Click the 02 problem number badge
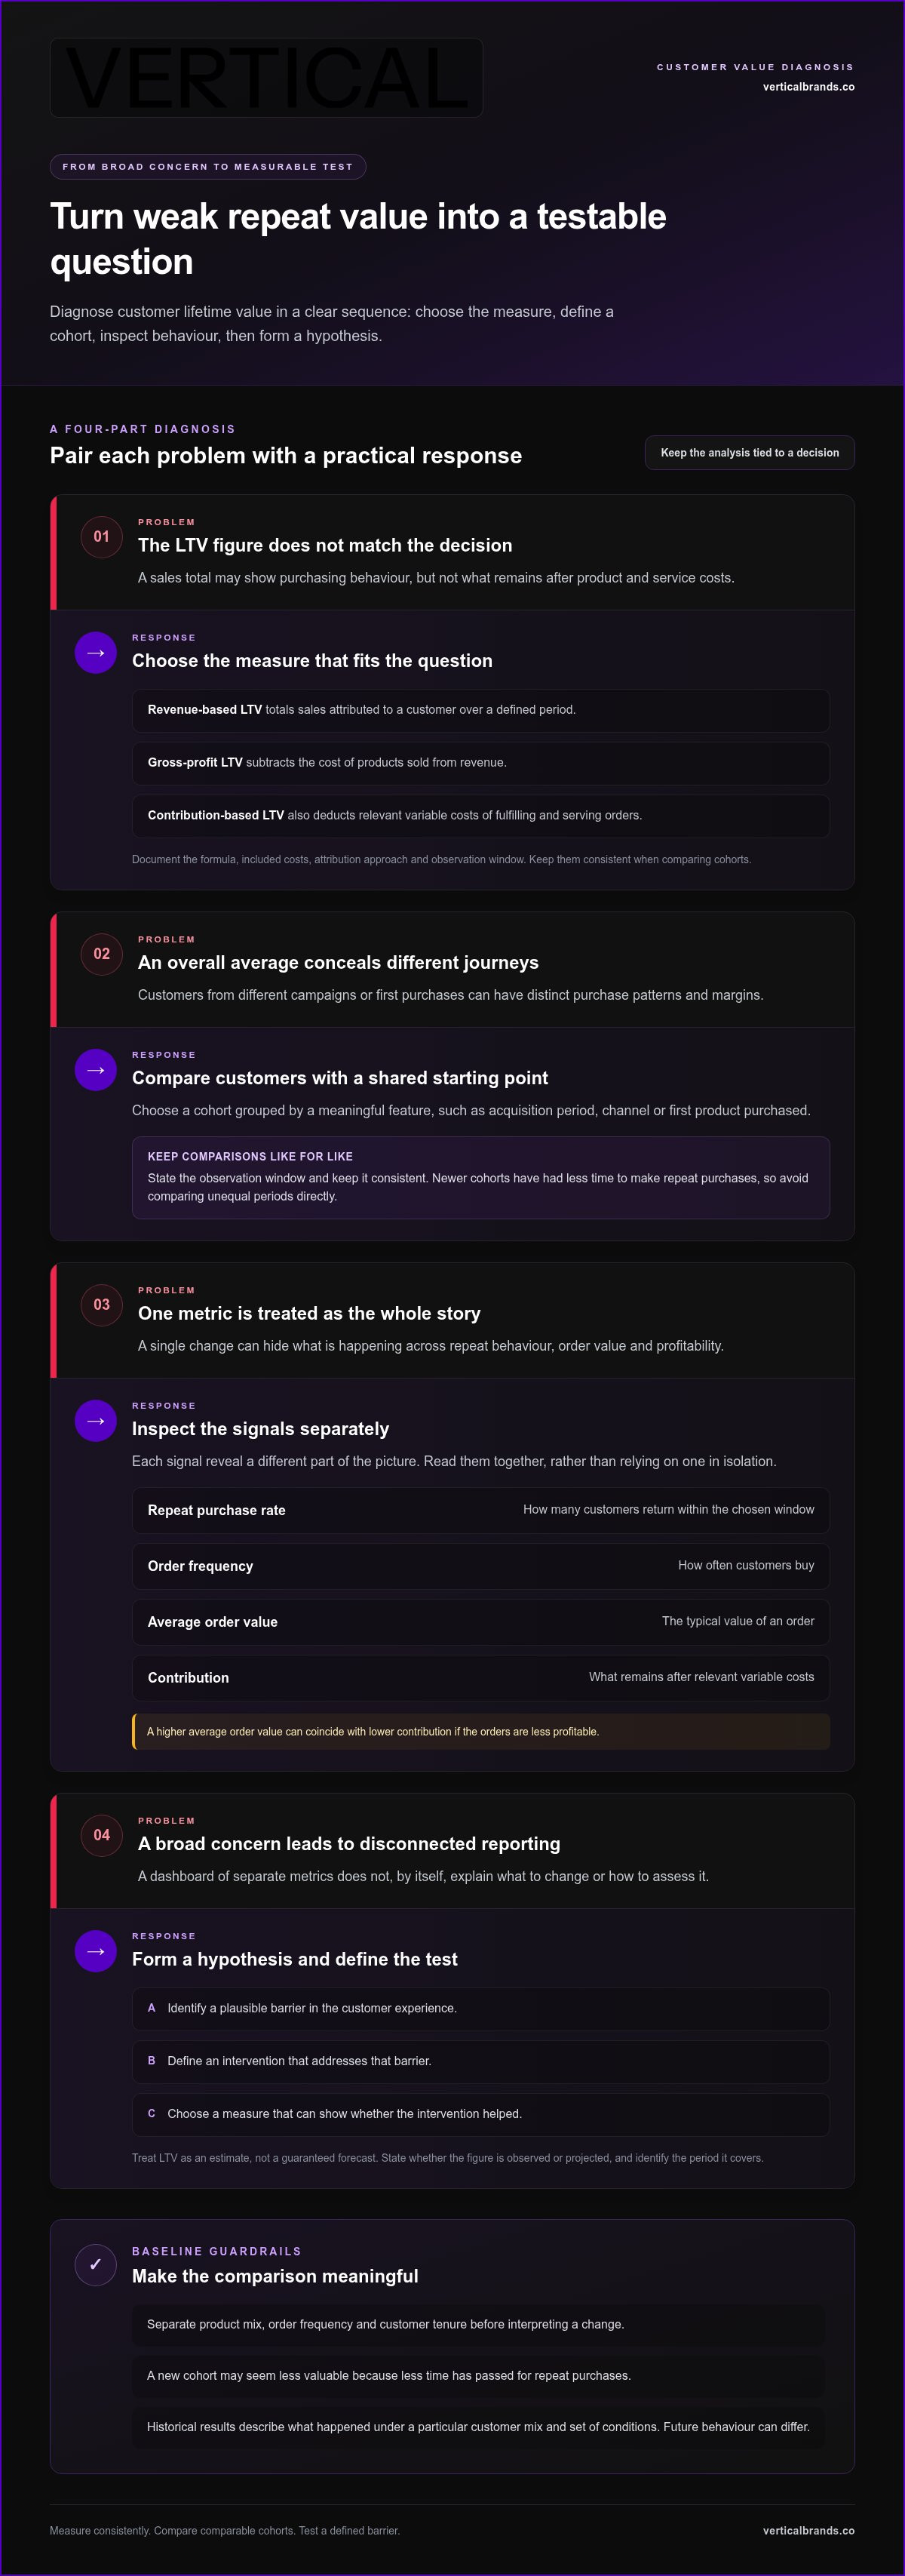 102,954
